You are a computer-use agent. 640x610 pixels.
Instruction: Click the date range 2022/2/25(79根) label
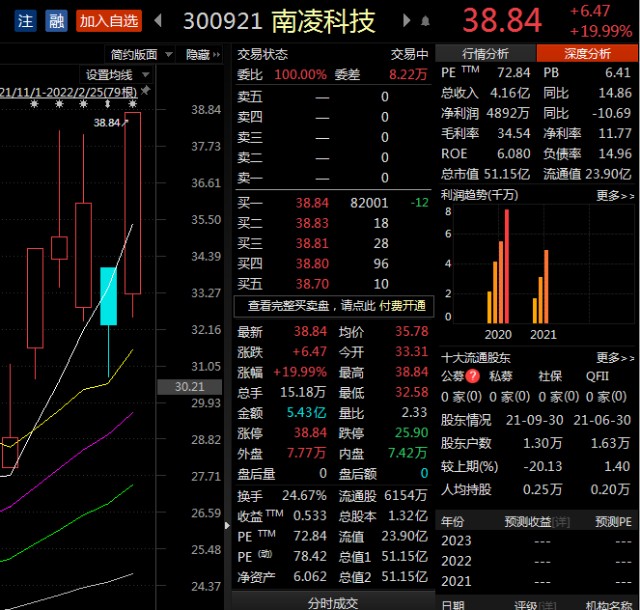click(x=69, y=92)
